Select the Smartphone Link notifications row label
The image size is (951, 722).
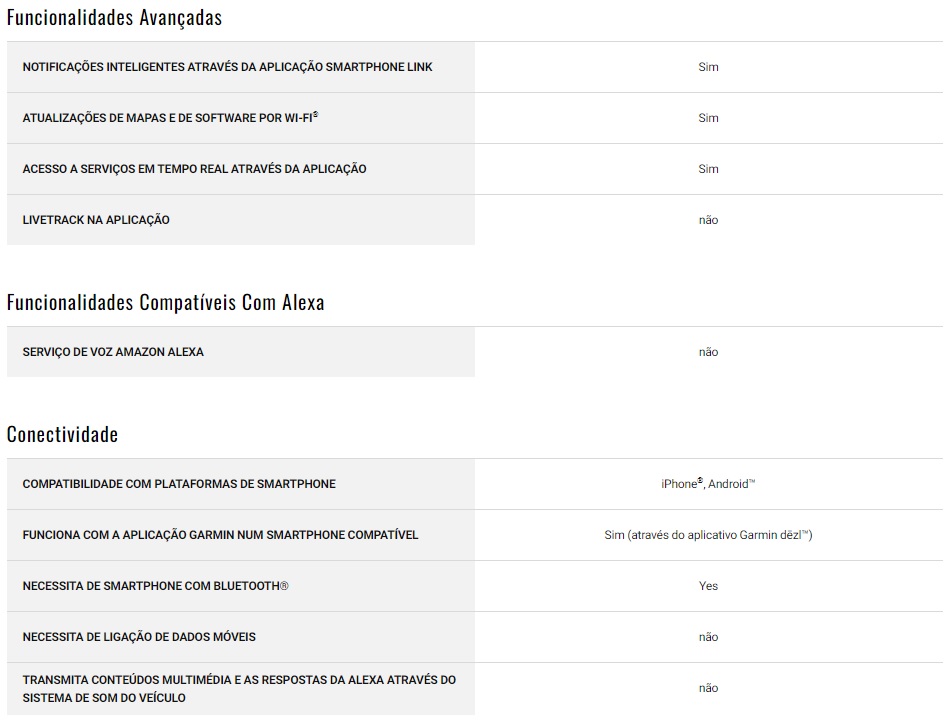coord(227,67)
